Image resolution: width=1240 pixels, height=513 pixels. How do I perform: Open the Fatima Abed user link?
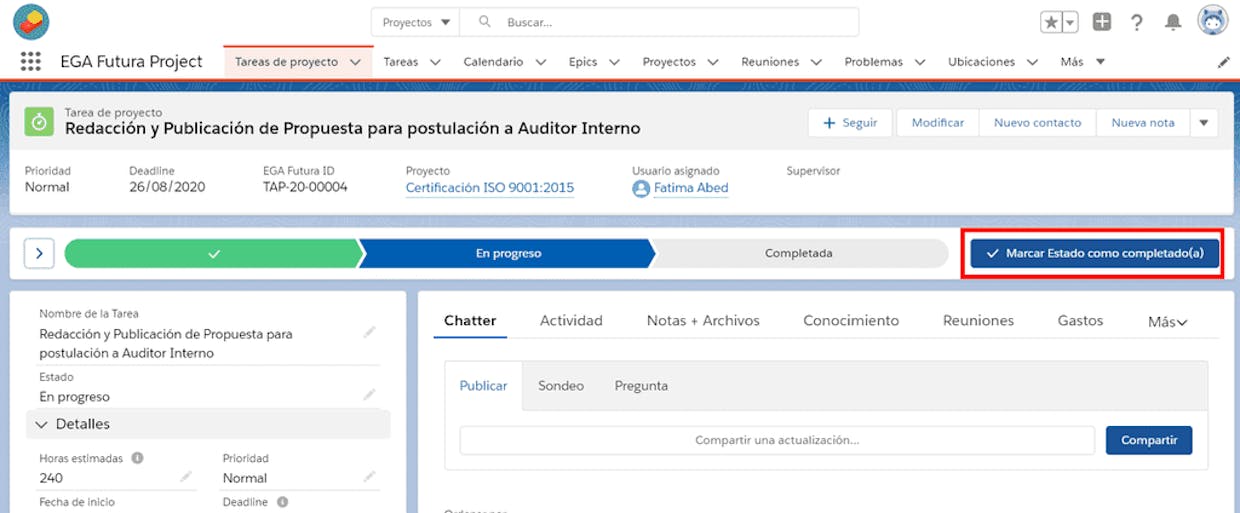pos(691,188)
